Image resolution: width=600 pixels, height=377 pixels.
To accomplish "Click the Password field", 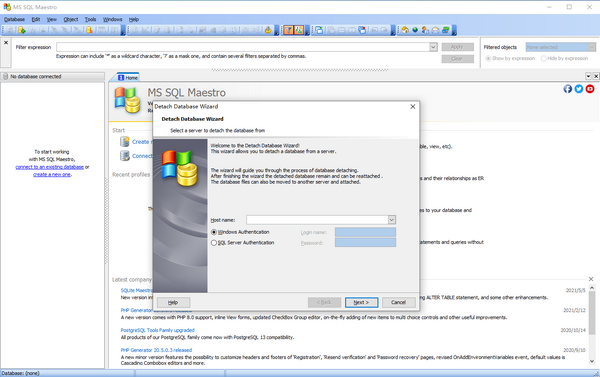I will 365,243.
